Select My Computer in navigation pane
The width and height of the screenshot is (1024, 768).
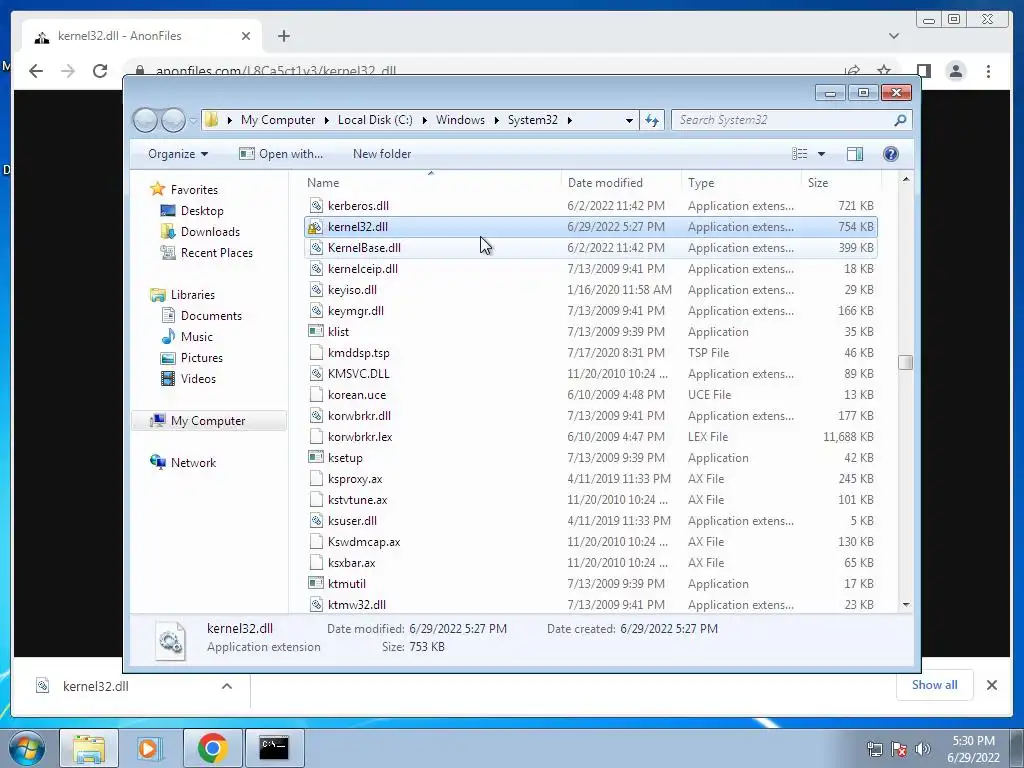[208, 421]
